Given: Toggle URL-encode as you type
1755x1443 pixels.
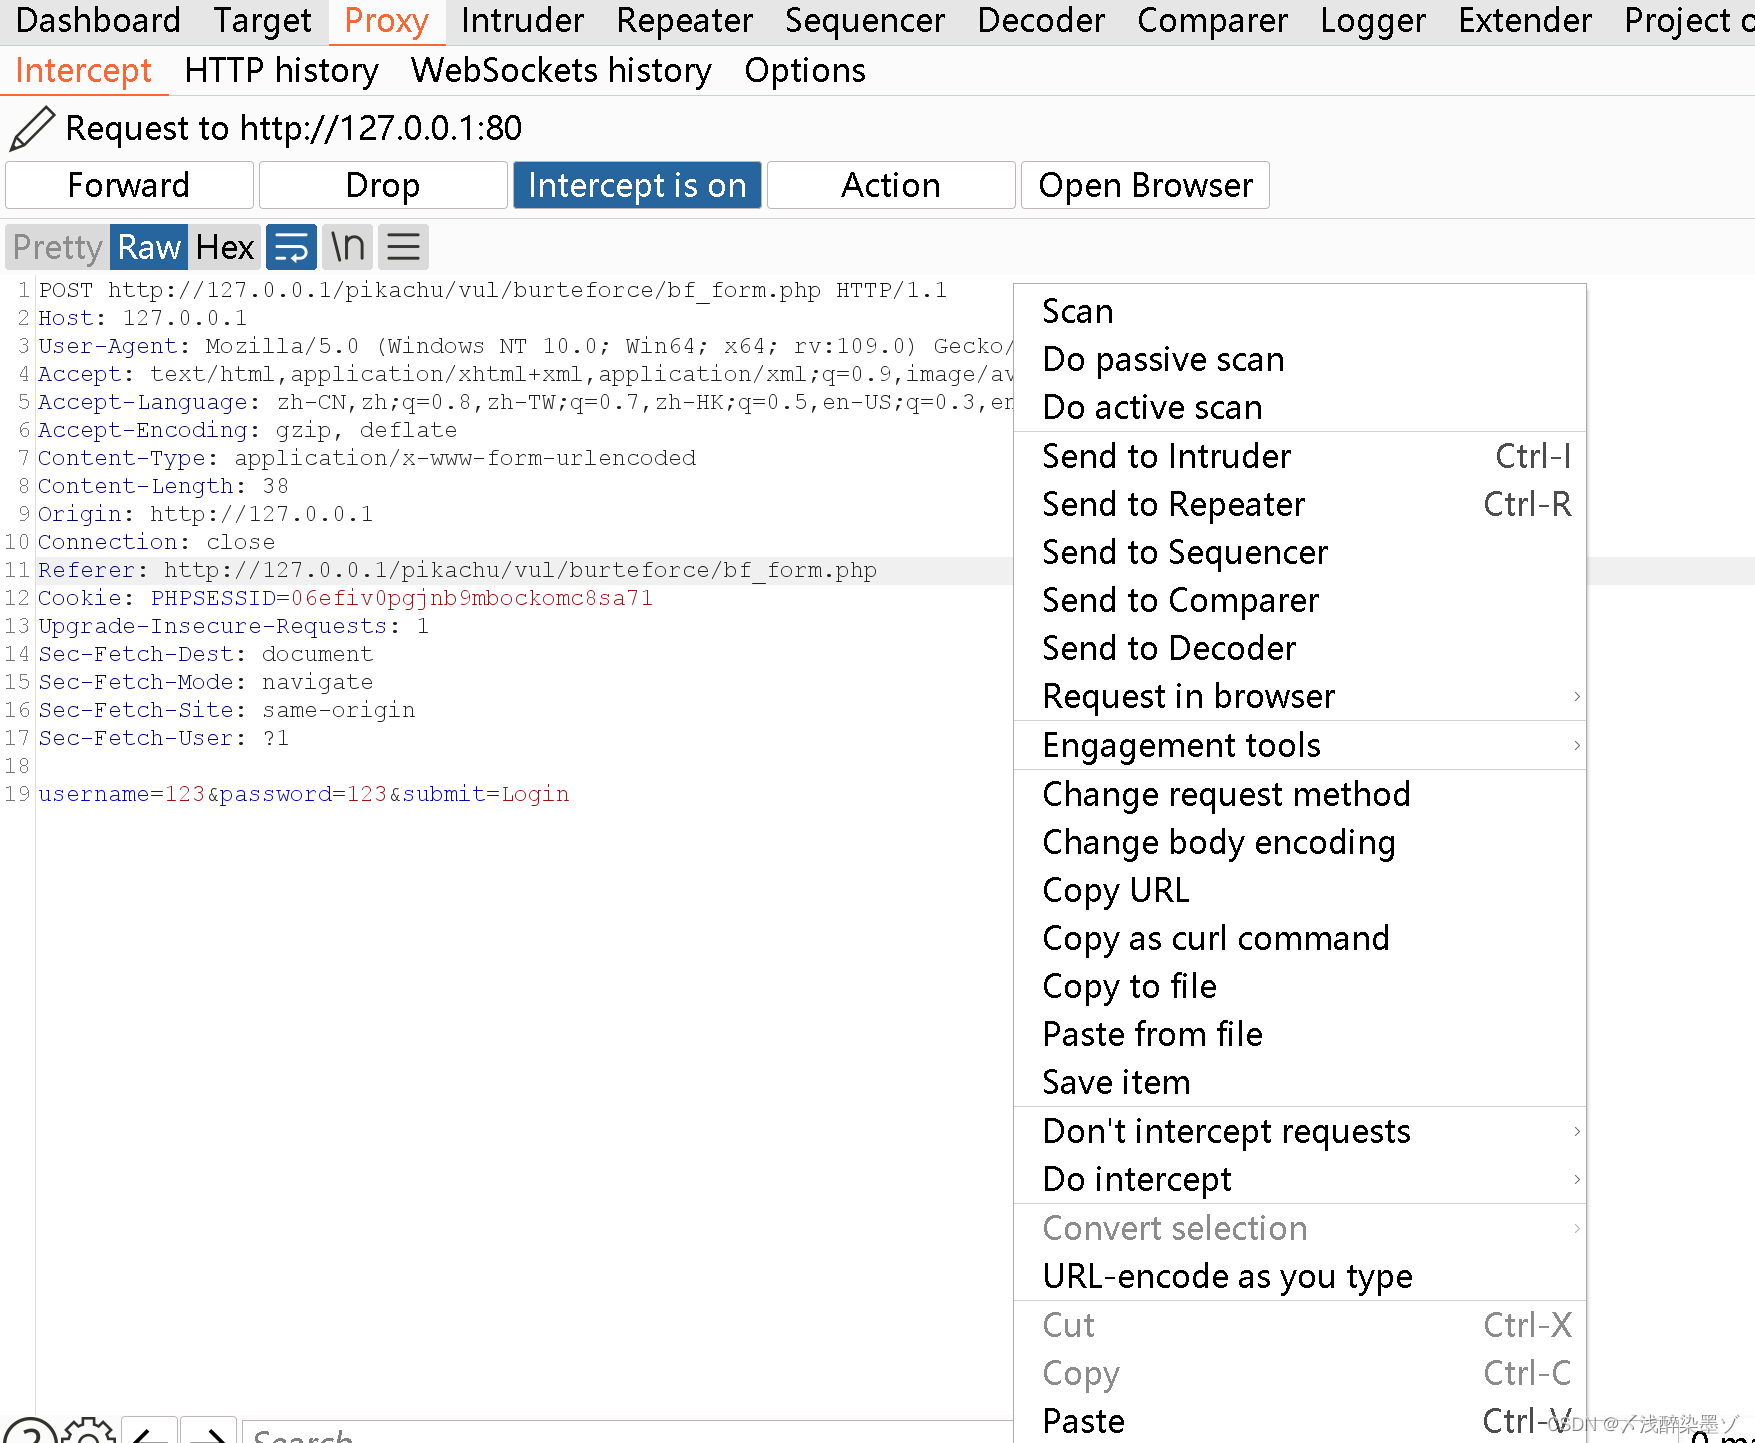Looking at the screenshot, I should 1300,1276.
